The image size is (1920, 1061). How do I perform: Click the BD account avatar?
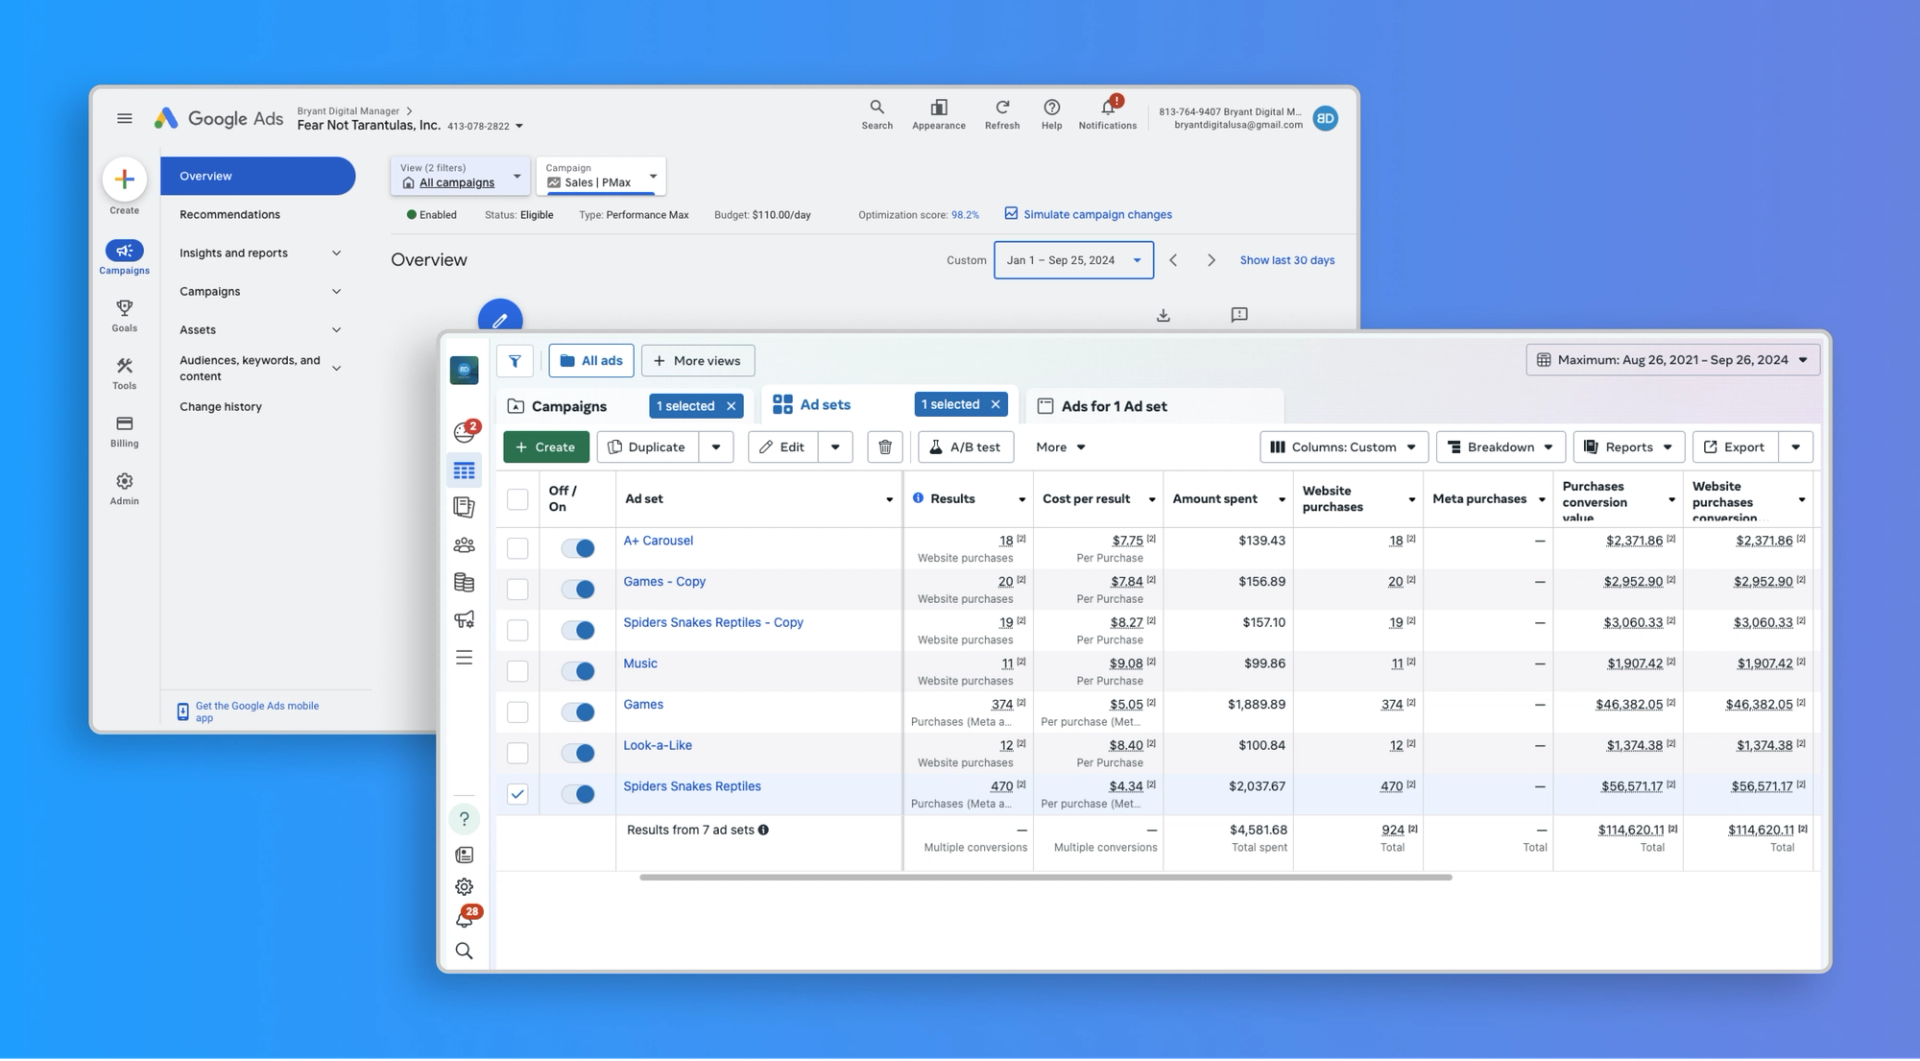(1325, 118)
